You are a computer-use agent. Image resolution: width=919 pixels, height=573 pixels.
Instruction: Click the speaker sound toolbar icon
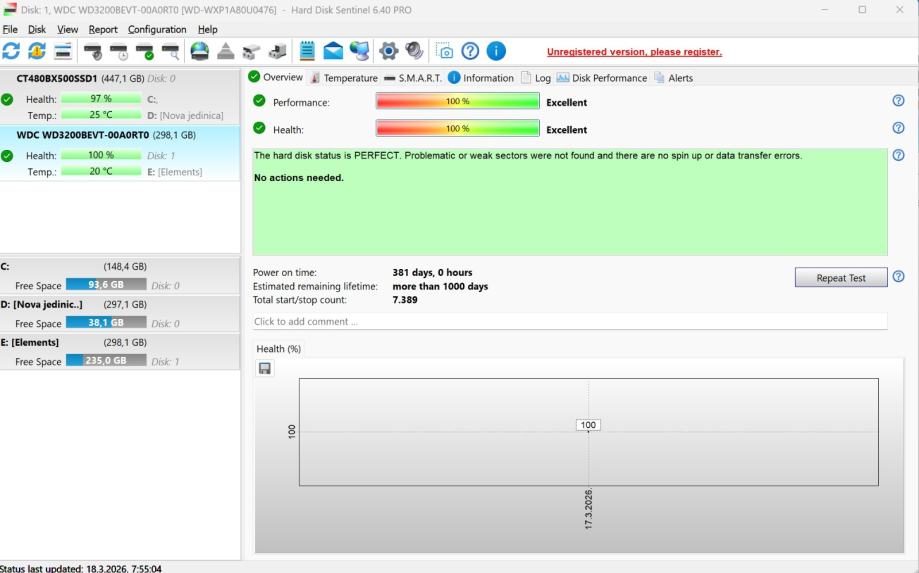414,51
